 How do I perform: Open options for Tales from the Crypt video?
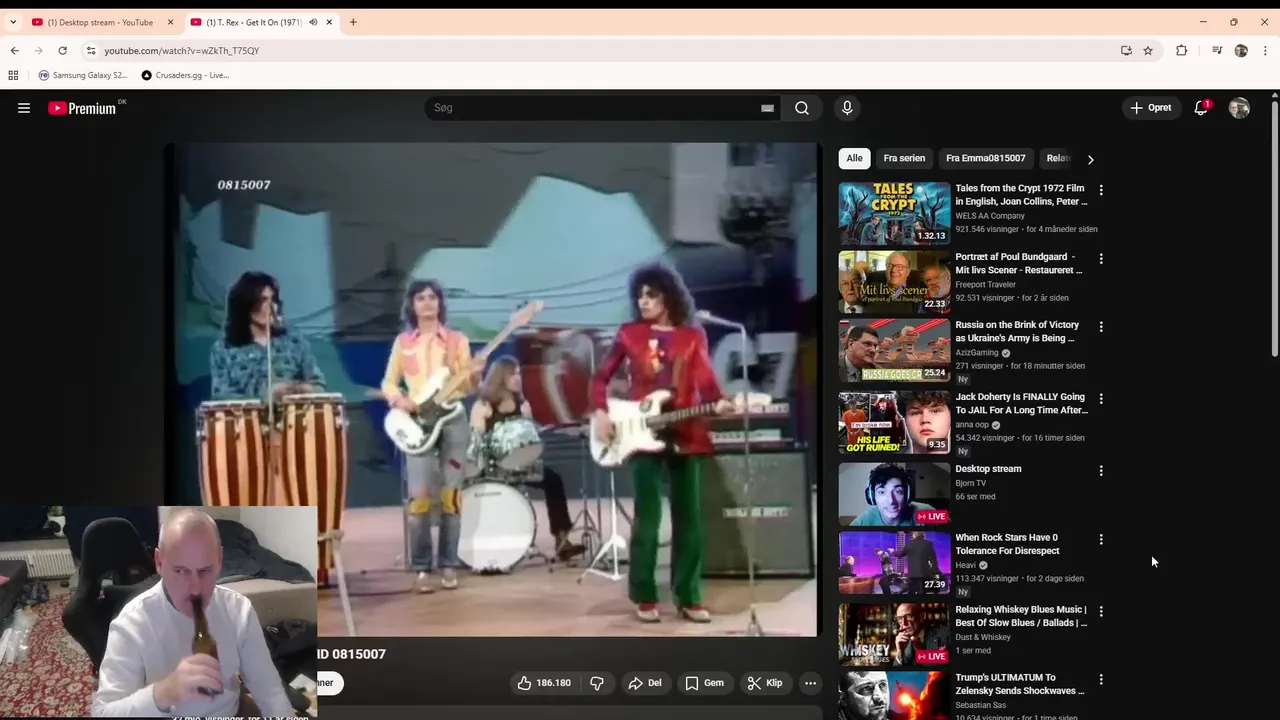[1101, 190]
